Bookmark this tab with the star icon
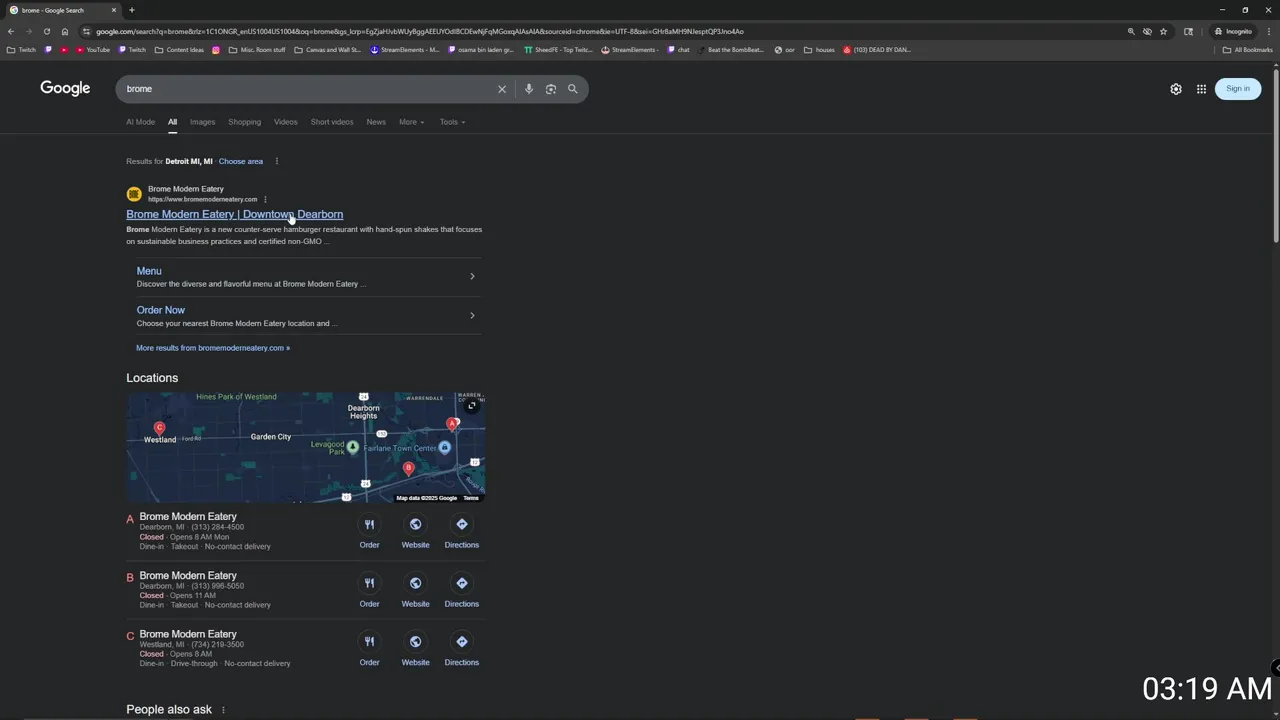This screenshot has height=720, width=1280. click(x=1163, y=31)
